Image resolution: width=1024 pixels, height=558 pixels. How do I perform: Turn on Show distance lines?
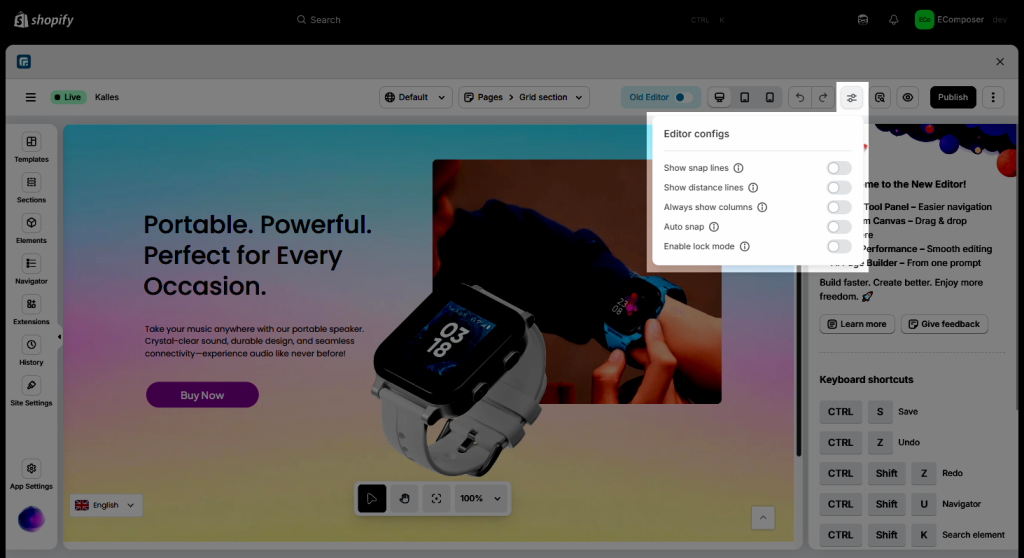[x=838, y=188]
